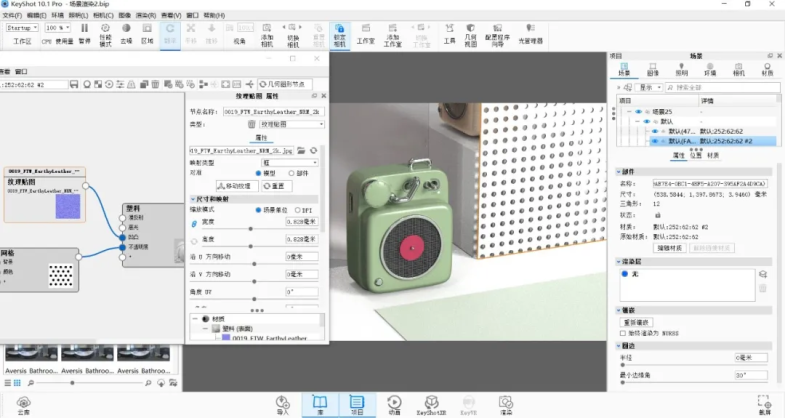Adjust the 宽度 (width) slider
This screenshot has width=785, height=418.
click(x=250, y=228)
